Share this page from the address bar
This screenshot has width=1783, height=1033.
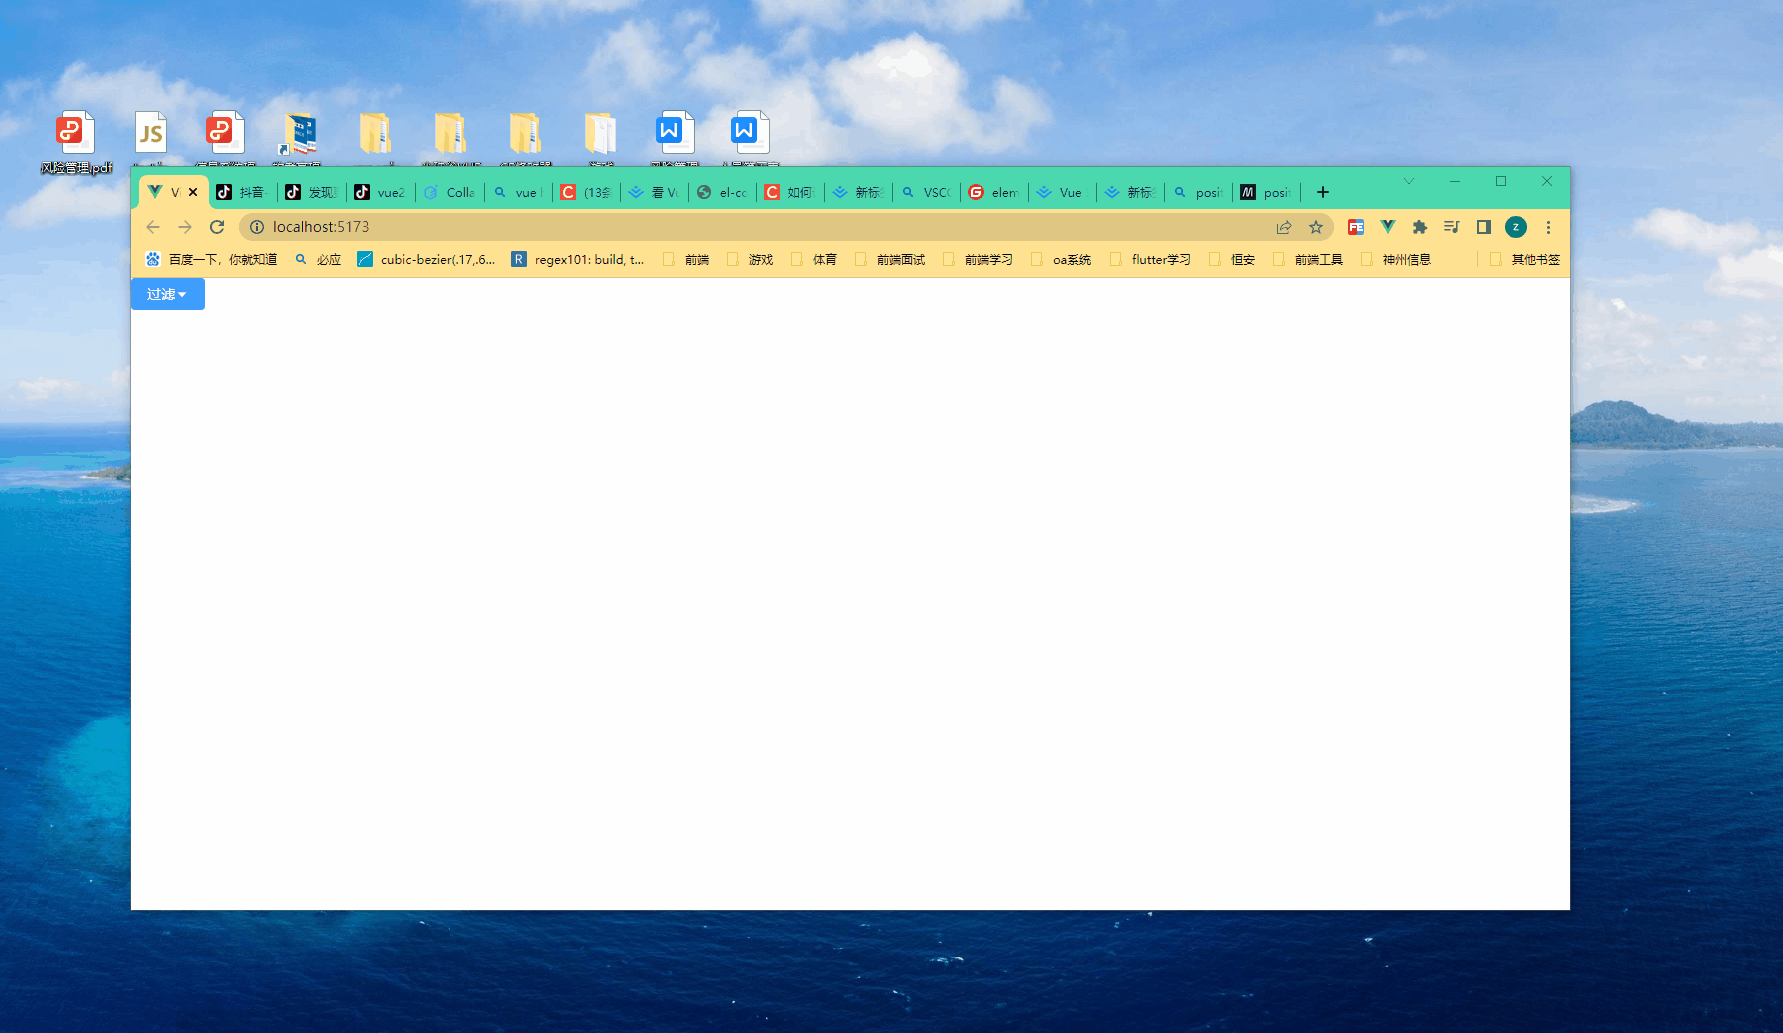[x=1284, y=227]
